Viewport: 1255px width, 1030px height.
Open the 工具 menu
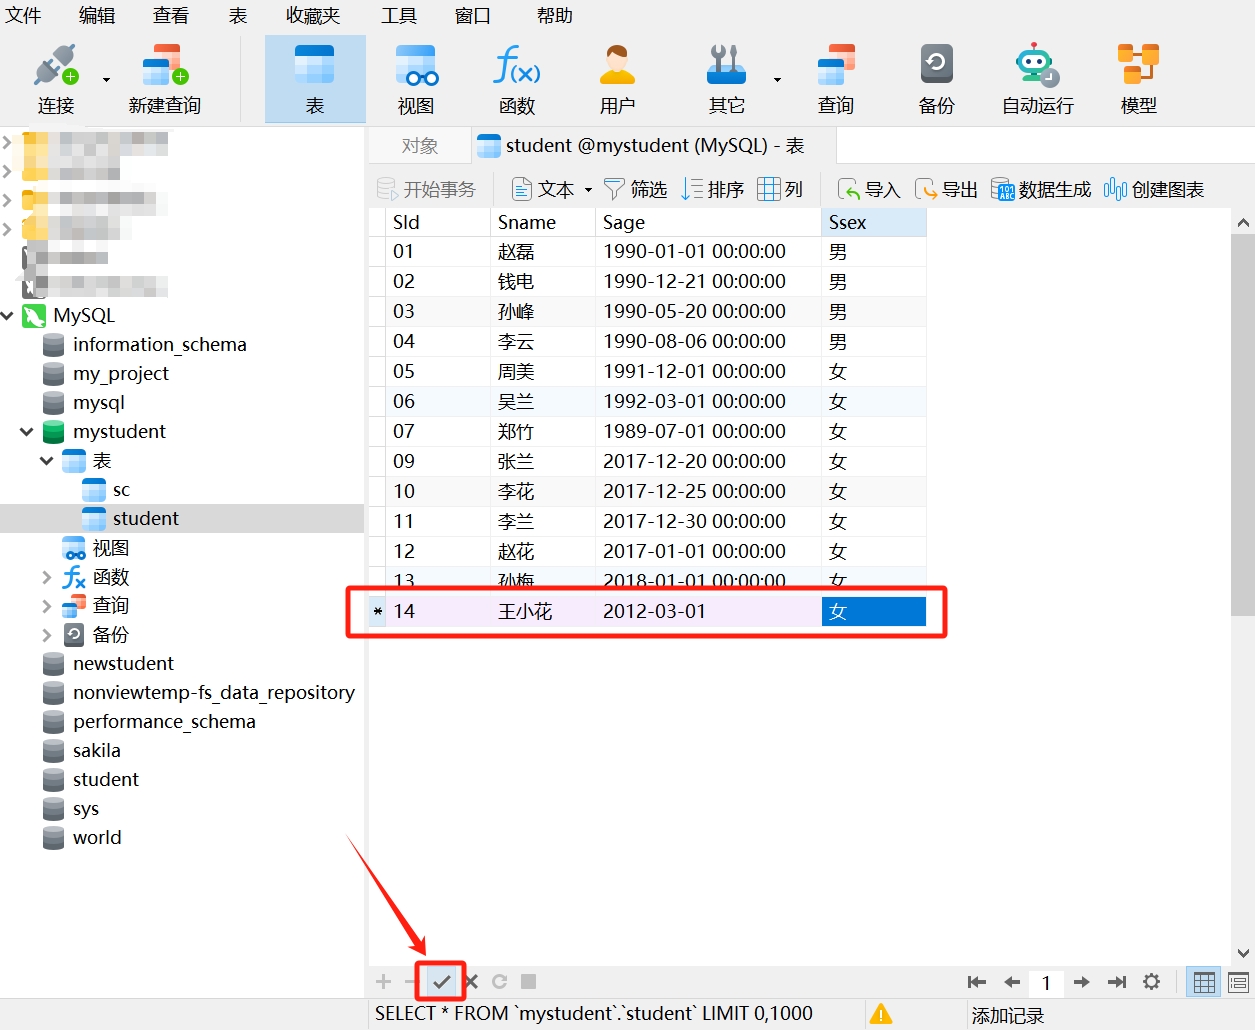coord(398,15)
